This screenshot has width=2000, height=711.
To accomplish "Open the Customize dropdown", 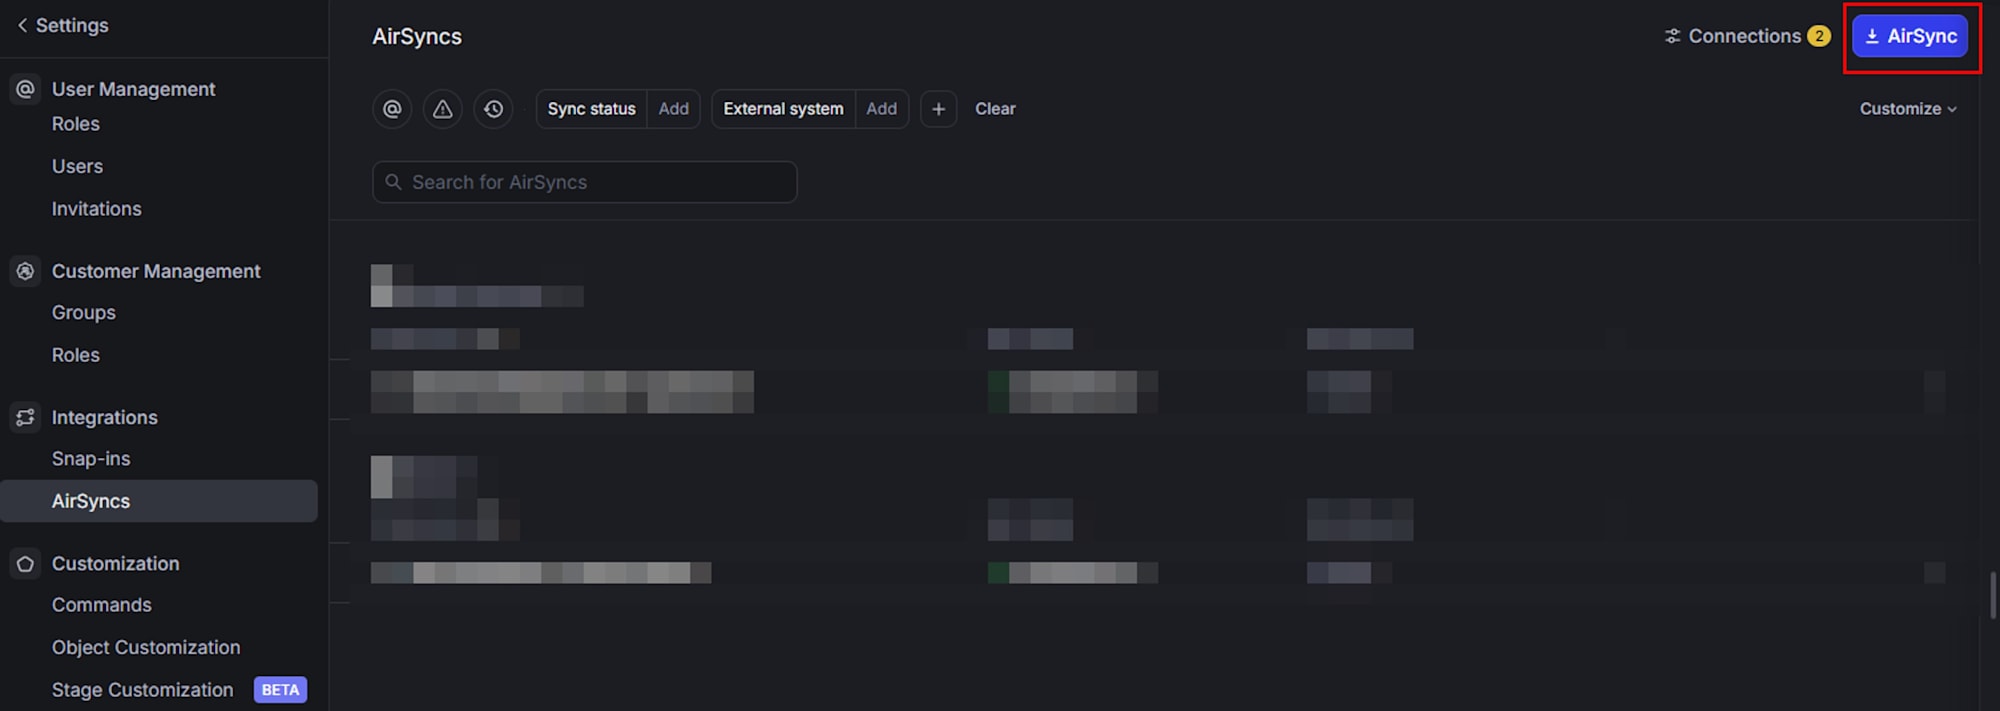I will tap(1908, 109).
